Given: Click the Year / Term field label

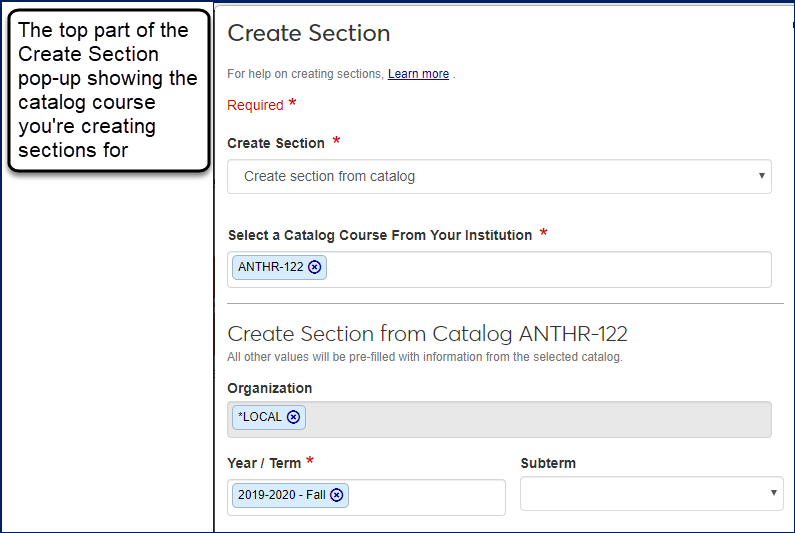Looking at the screenshot, I should 264,463.
